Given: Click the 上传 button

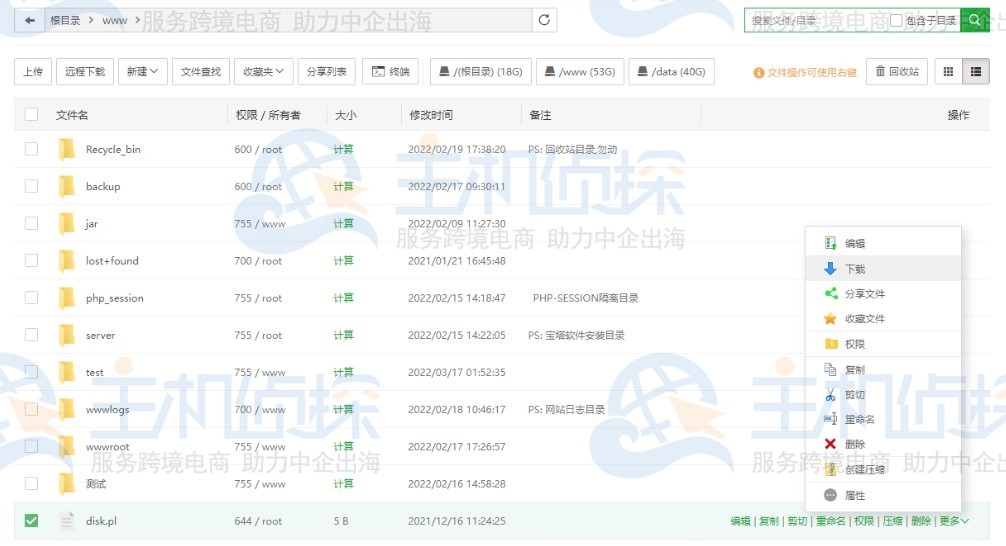Looking at the screenshot, I should (x=33, y=72).
